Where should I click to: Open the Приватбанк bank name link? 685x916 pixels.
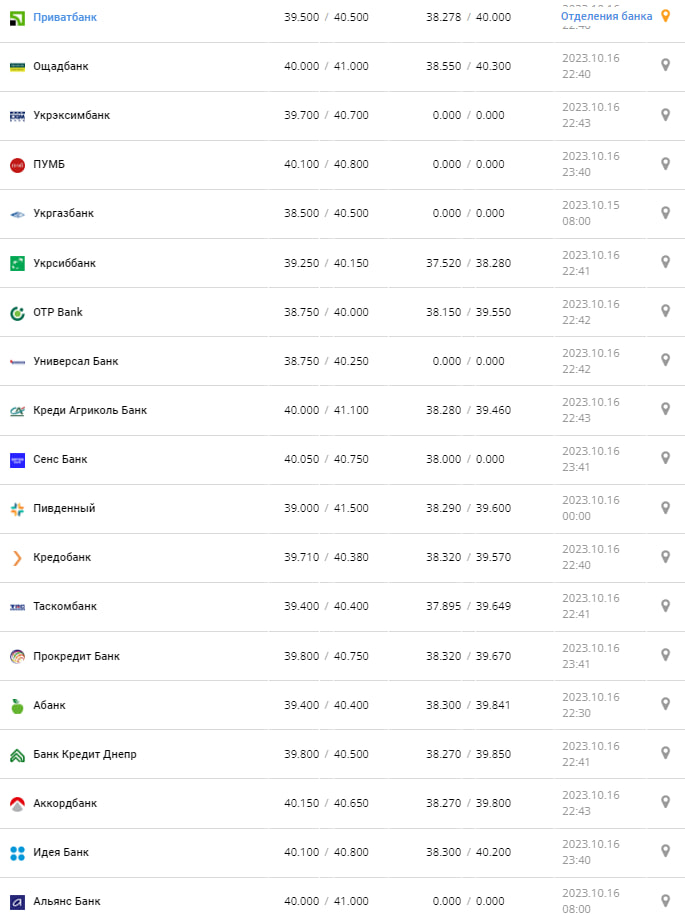pyautogui.click(x=65, y=17)
